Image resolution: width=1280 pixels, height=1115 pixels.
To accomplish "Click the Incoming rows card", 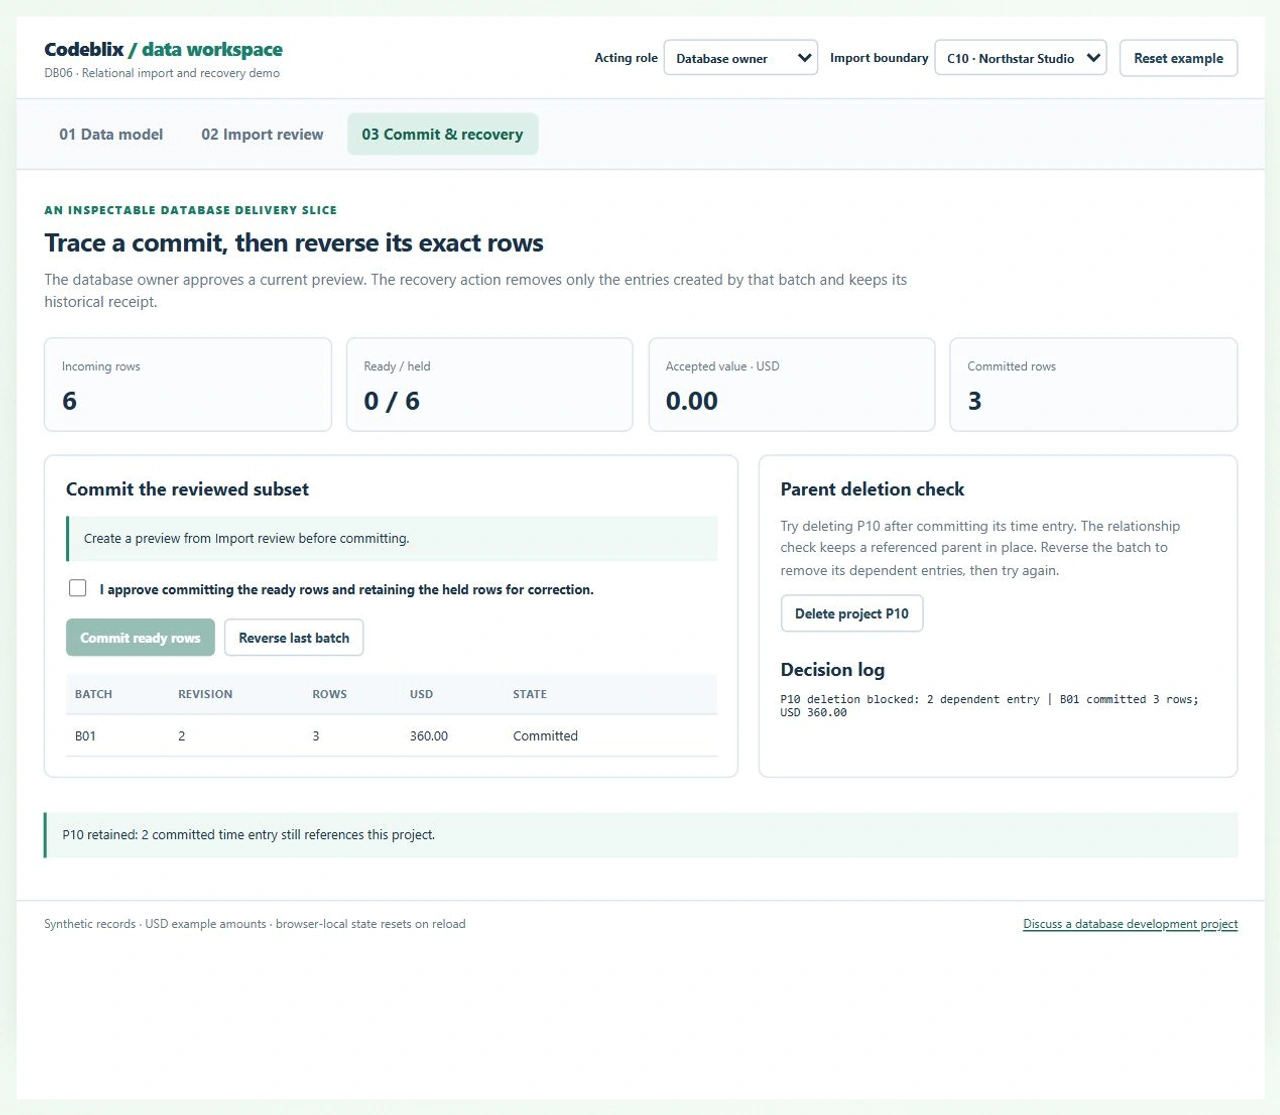I will click(188, 385).
